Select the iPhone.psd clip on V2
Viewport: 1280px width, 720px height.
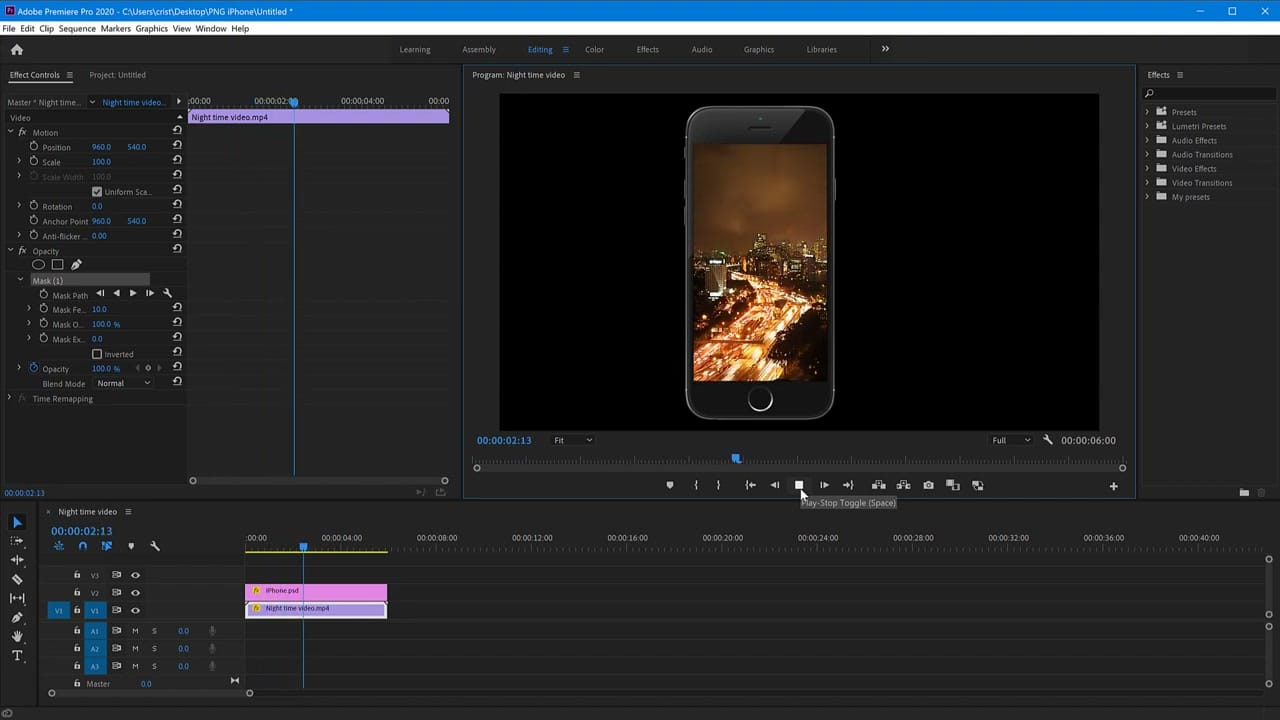click(320, 590)
